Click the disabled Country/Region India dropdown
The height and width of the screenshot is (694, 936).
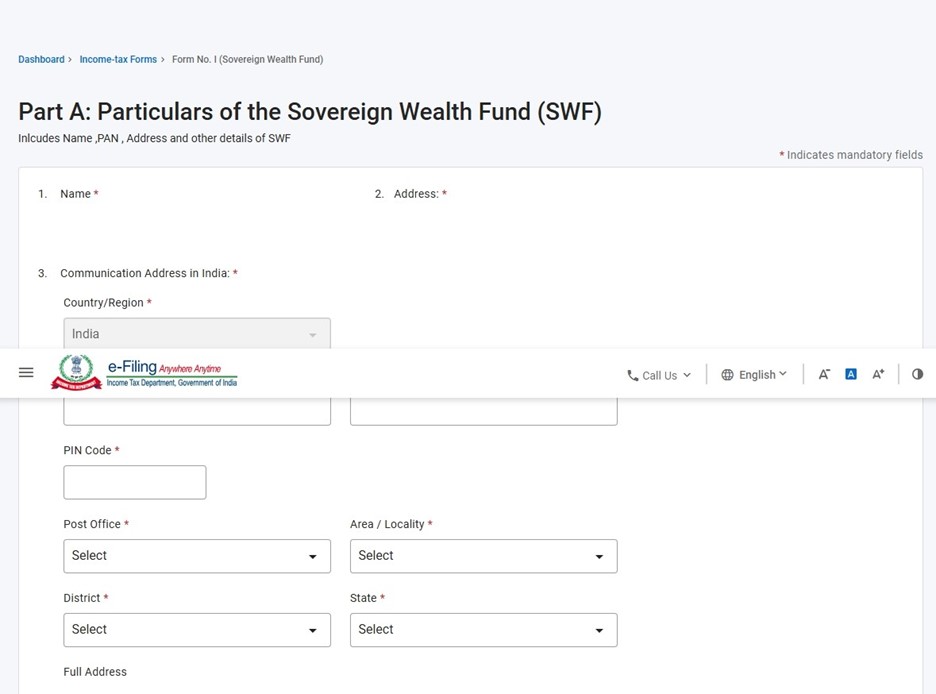[197, 333]
